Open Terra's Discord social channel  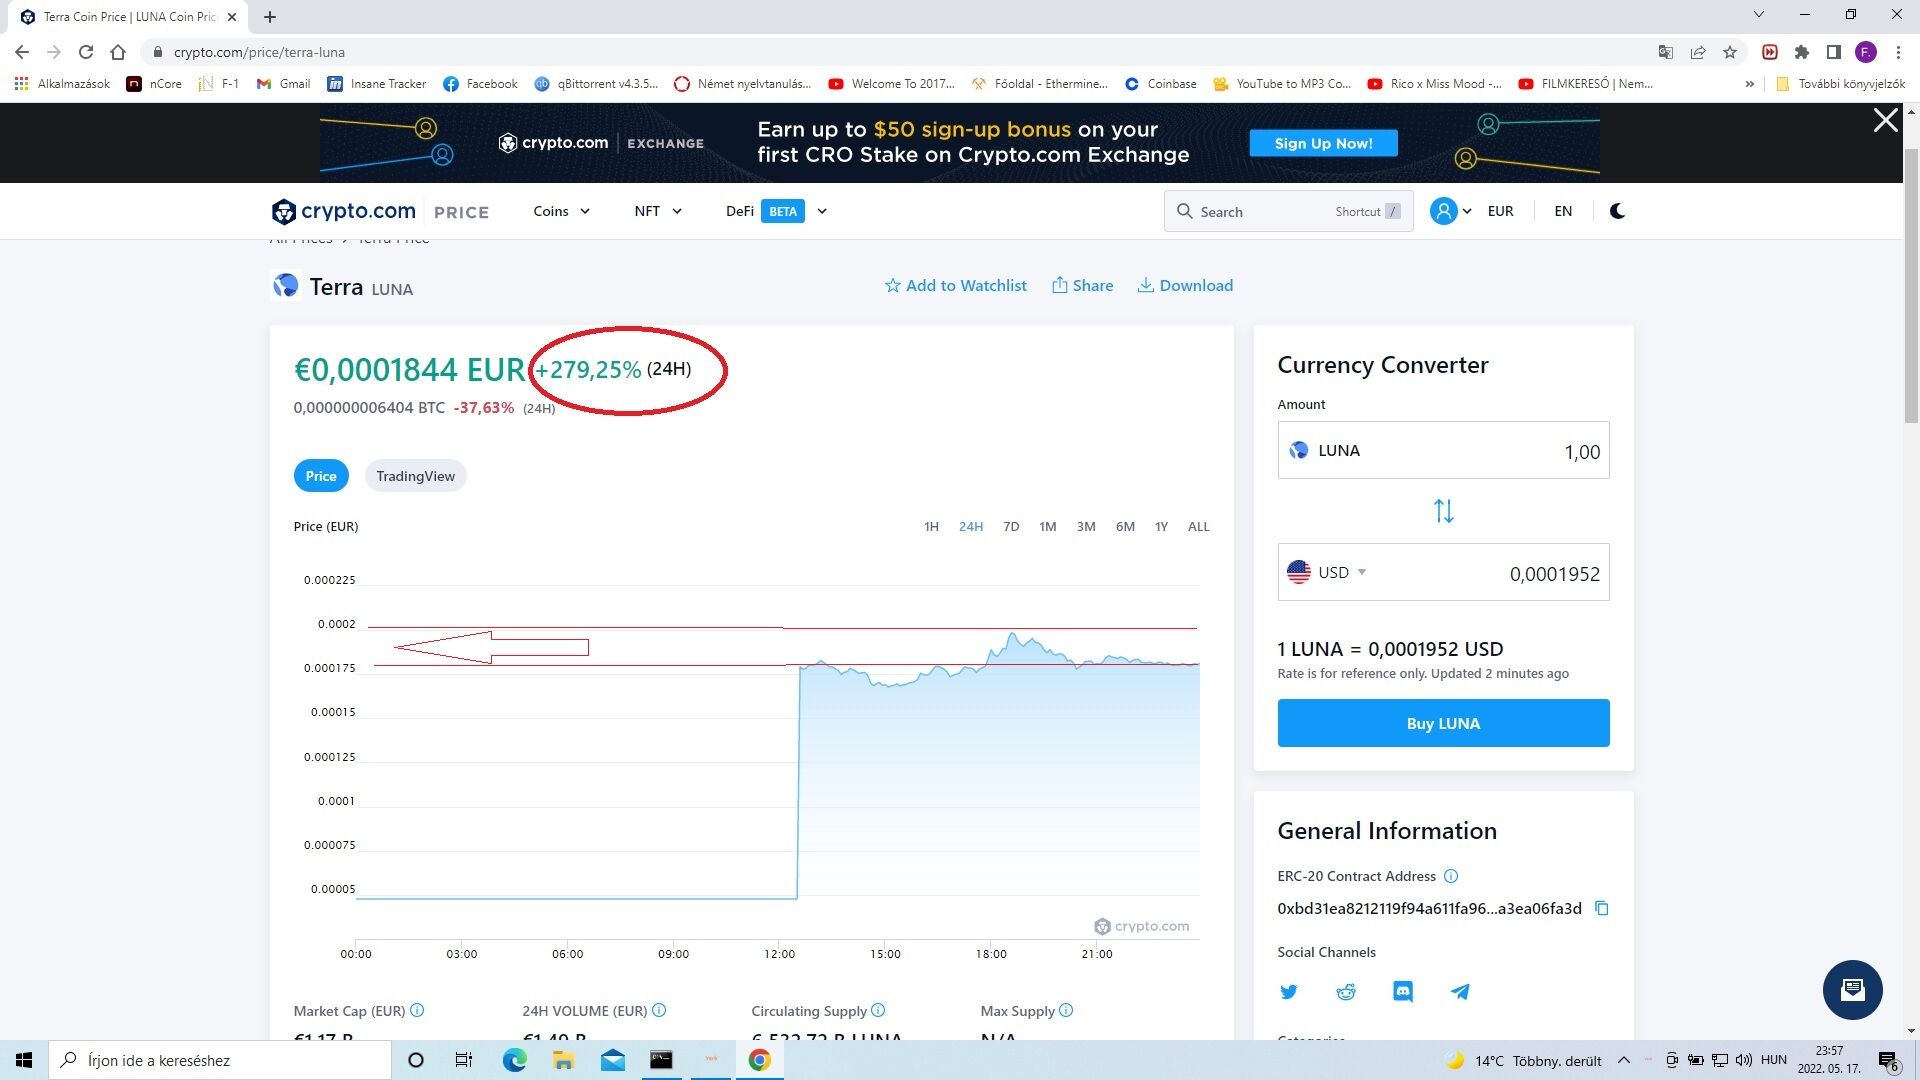pyautogui.click(x=1403, y=992)
